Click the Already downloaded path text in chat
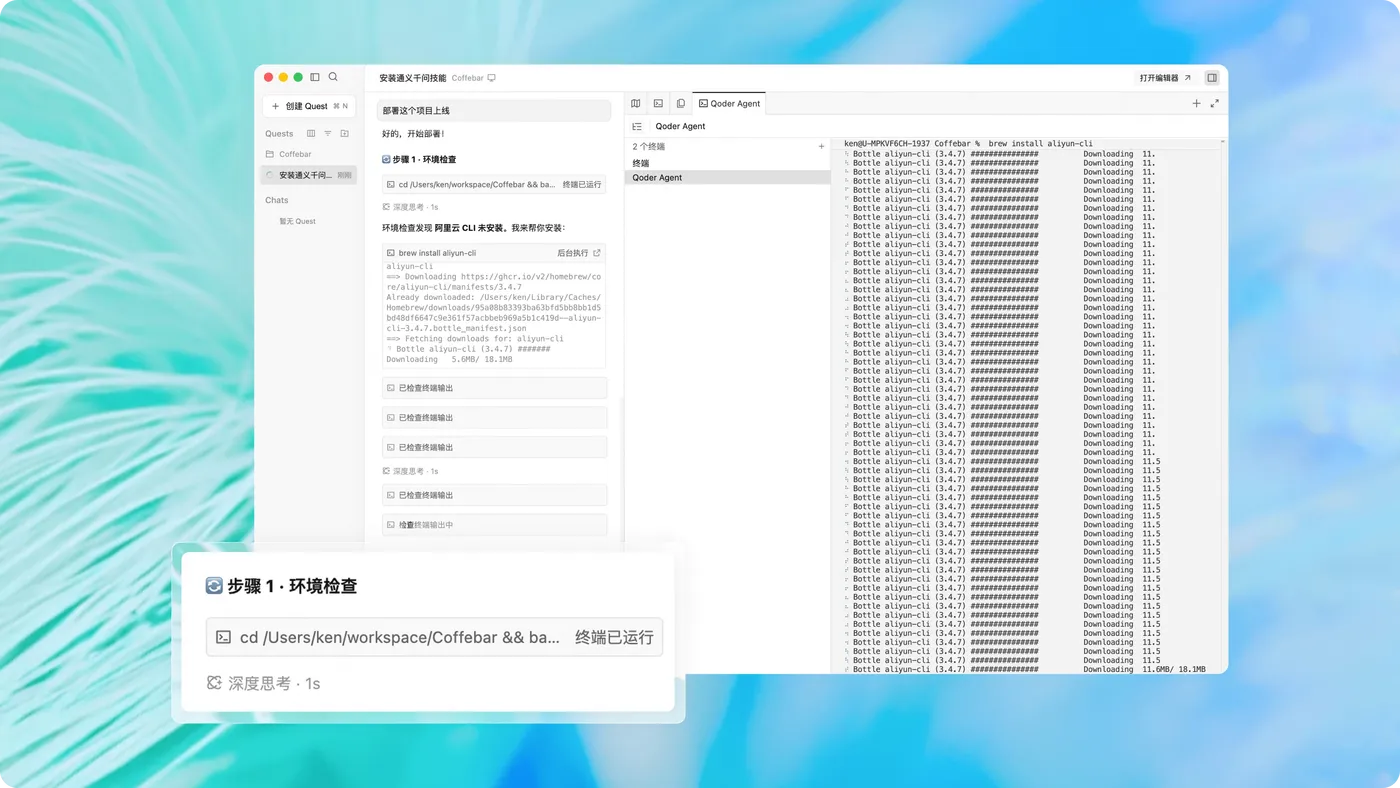Screen dimensions: 1400x788 [494, 312]
